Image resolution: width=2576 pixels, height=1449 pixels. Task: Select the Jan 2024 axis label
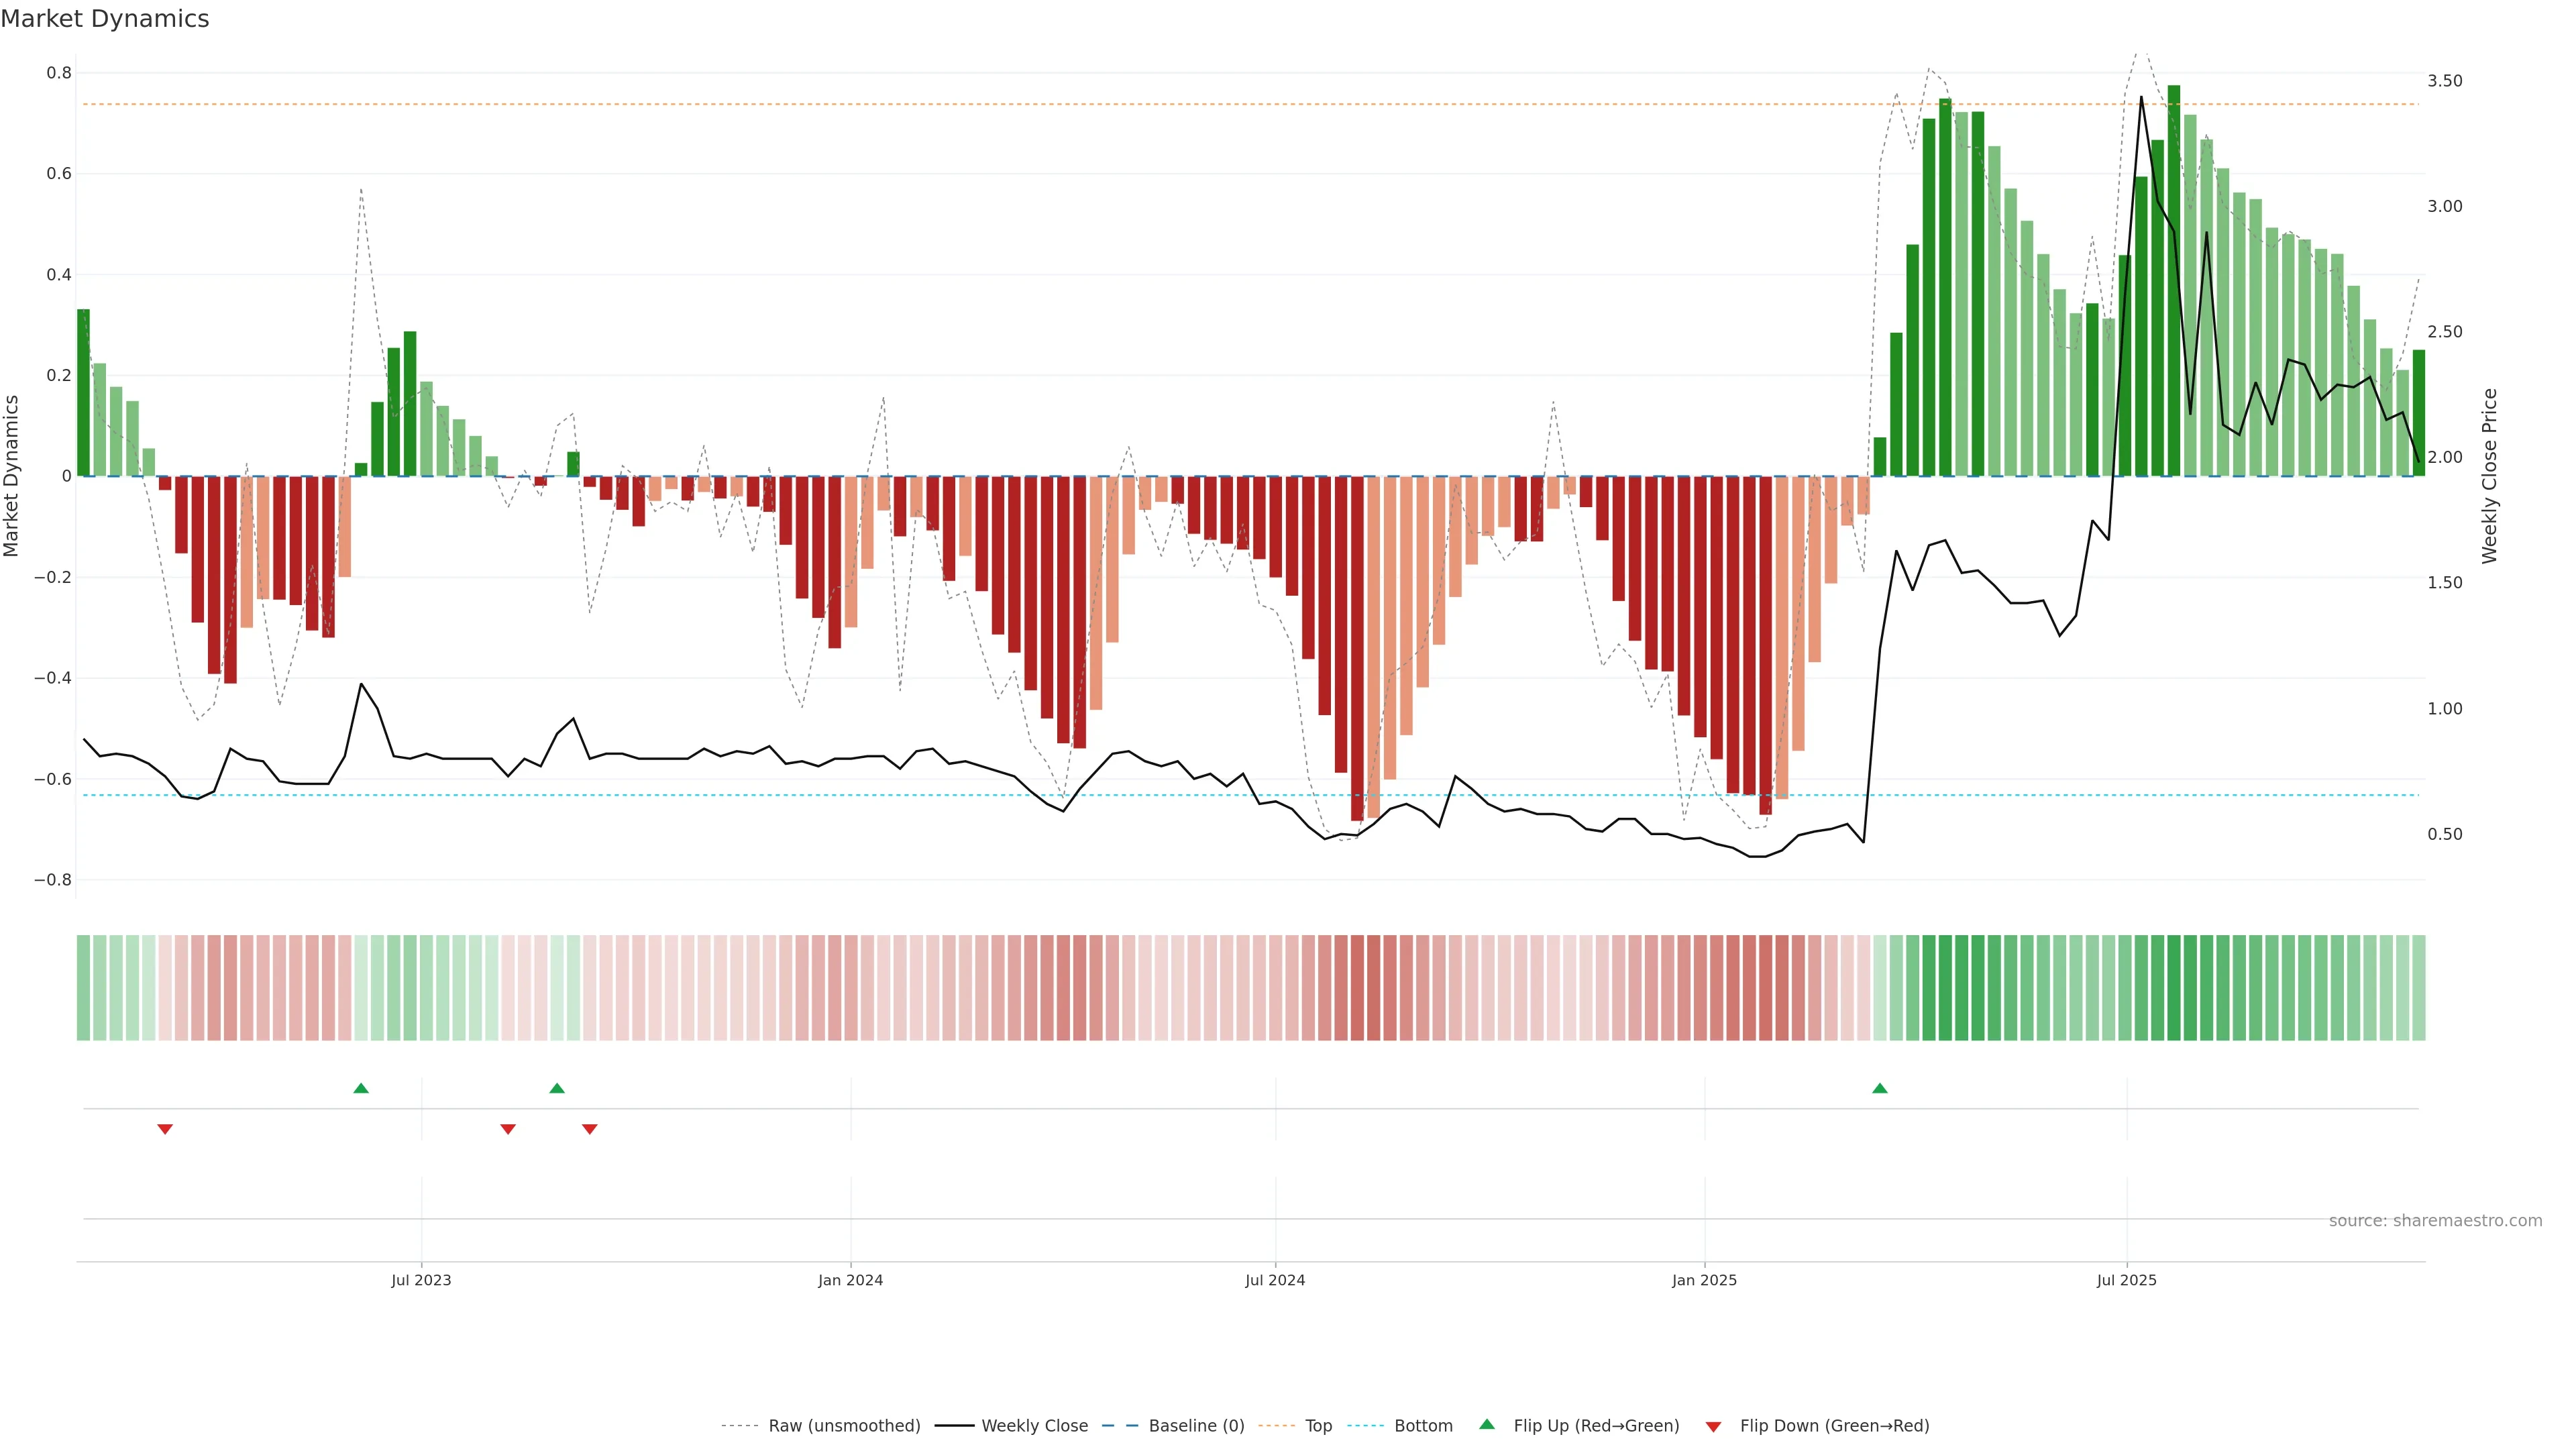coord(850,1280)
